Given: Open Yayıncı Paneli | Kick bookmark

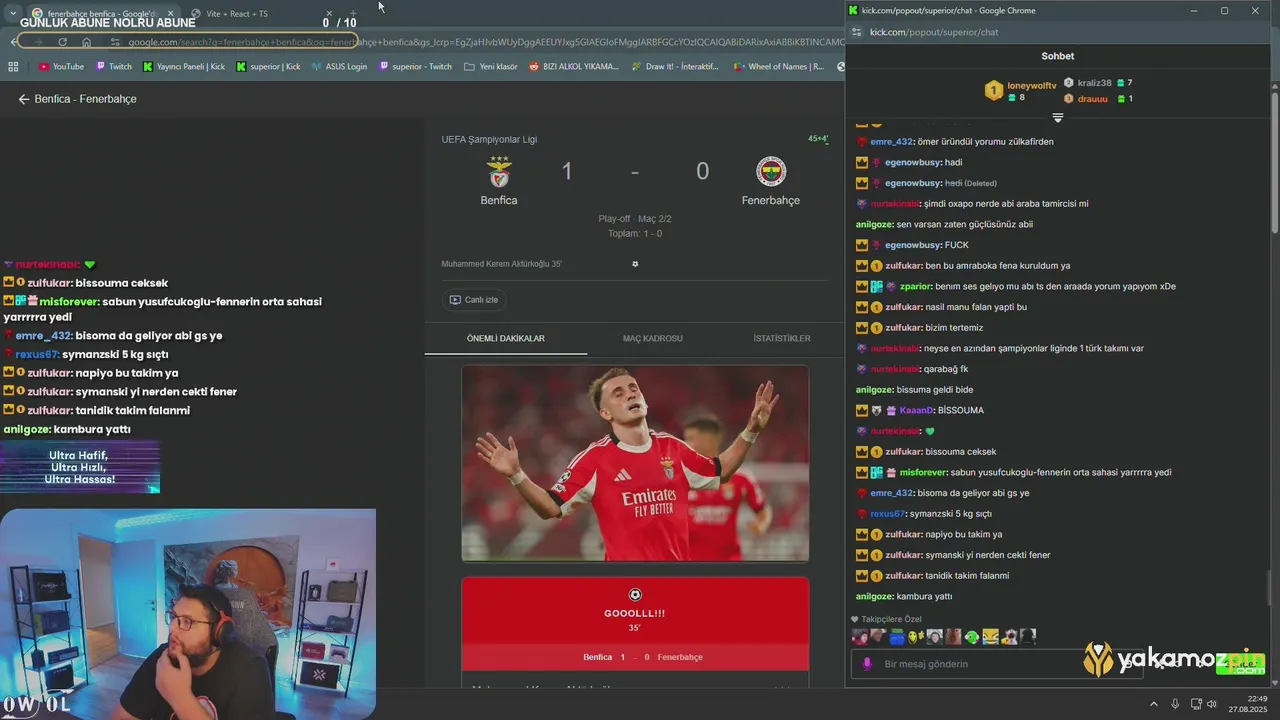Looking at the screenshot, I should tap(184, 67).
